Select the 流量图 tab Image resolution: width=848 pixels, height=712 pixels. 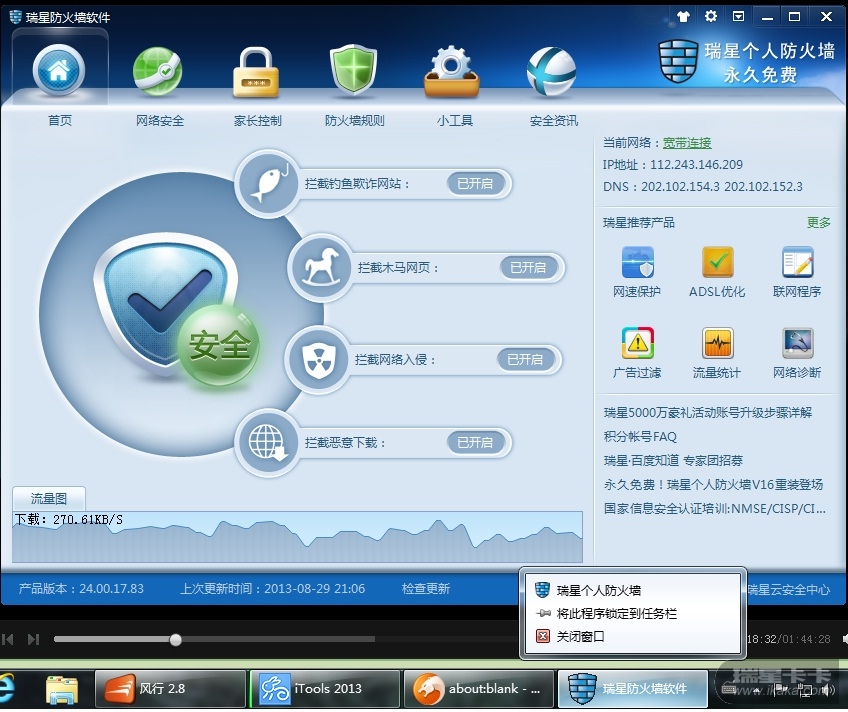(49, 498)
